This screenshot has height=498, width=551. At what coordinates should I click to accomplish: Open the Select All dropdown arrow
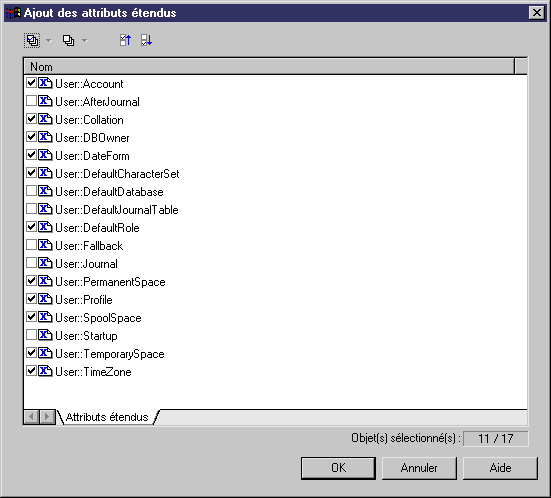point(49,41)
